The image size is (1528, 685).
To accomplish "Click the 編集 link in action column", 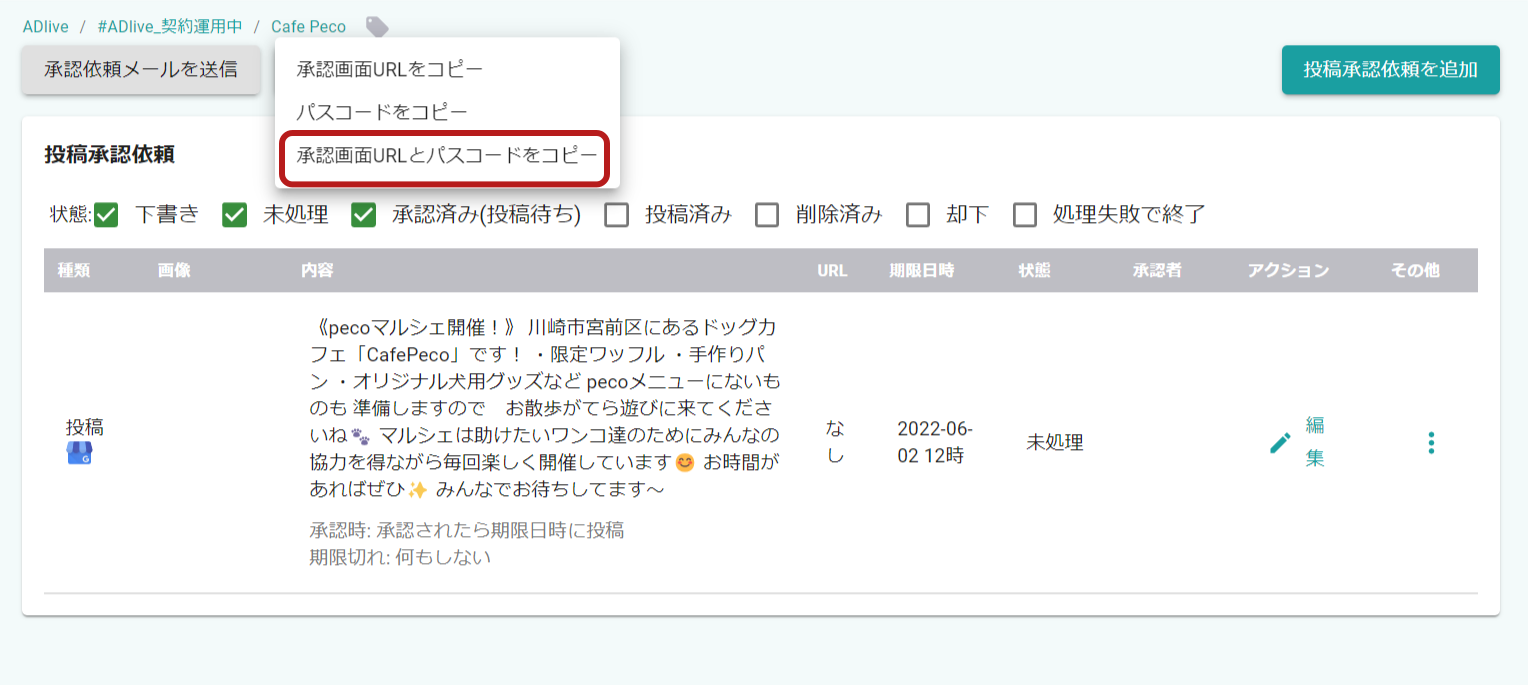I will (x=1315, y=442).
